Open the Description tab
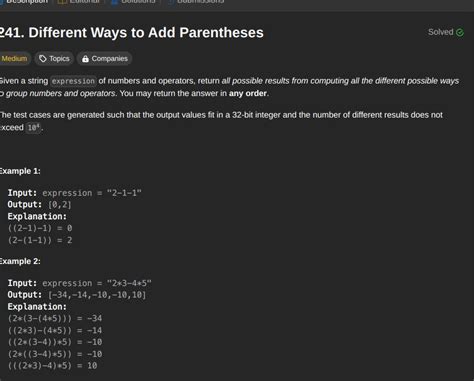The image size is (474, 381). point(25,2)
